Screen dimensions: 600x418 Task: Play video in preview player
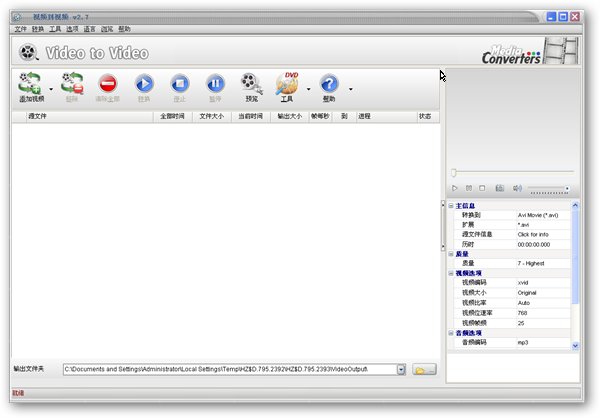(x=455, y=188)
